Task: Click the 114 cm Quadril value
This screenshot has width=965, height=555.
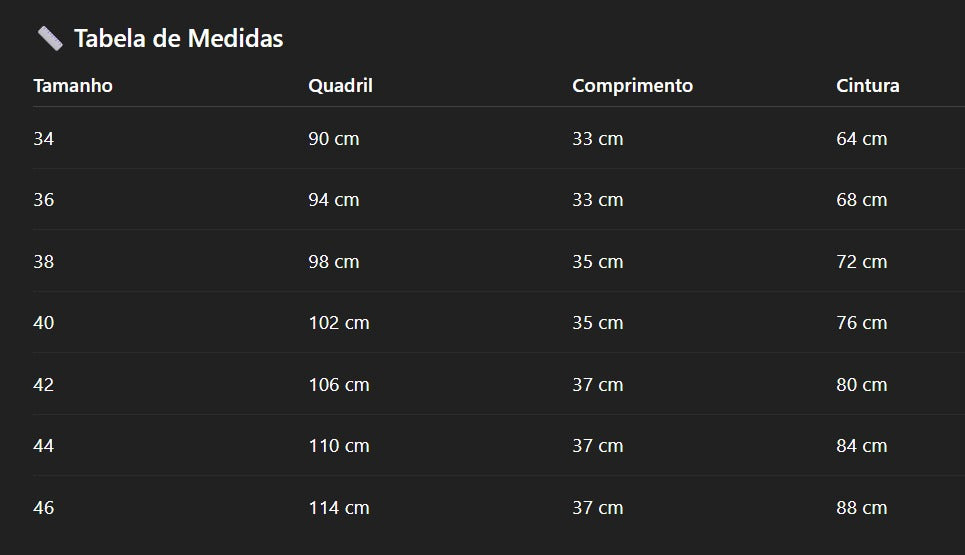Action: click(x=338, y=508)
